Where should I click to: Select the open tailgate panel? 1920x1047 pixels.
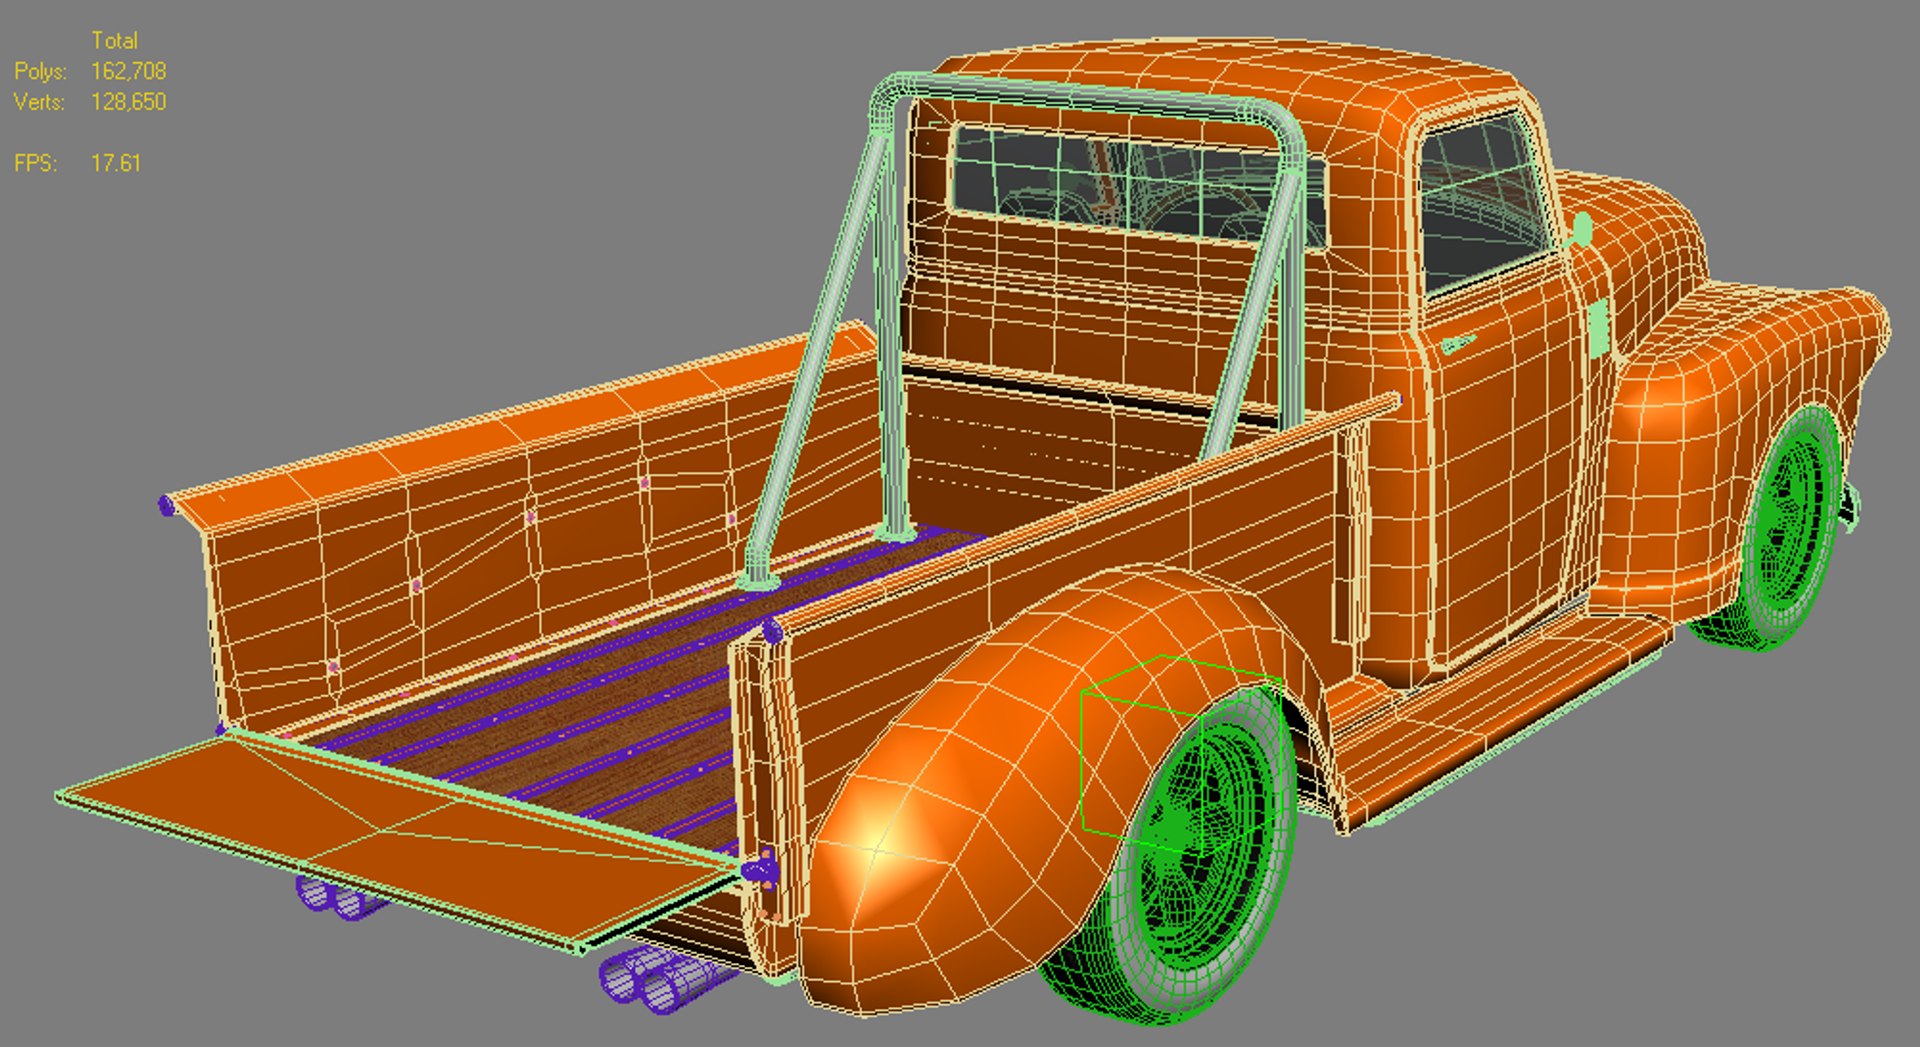coord(400,840)
